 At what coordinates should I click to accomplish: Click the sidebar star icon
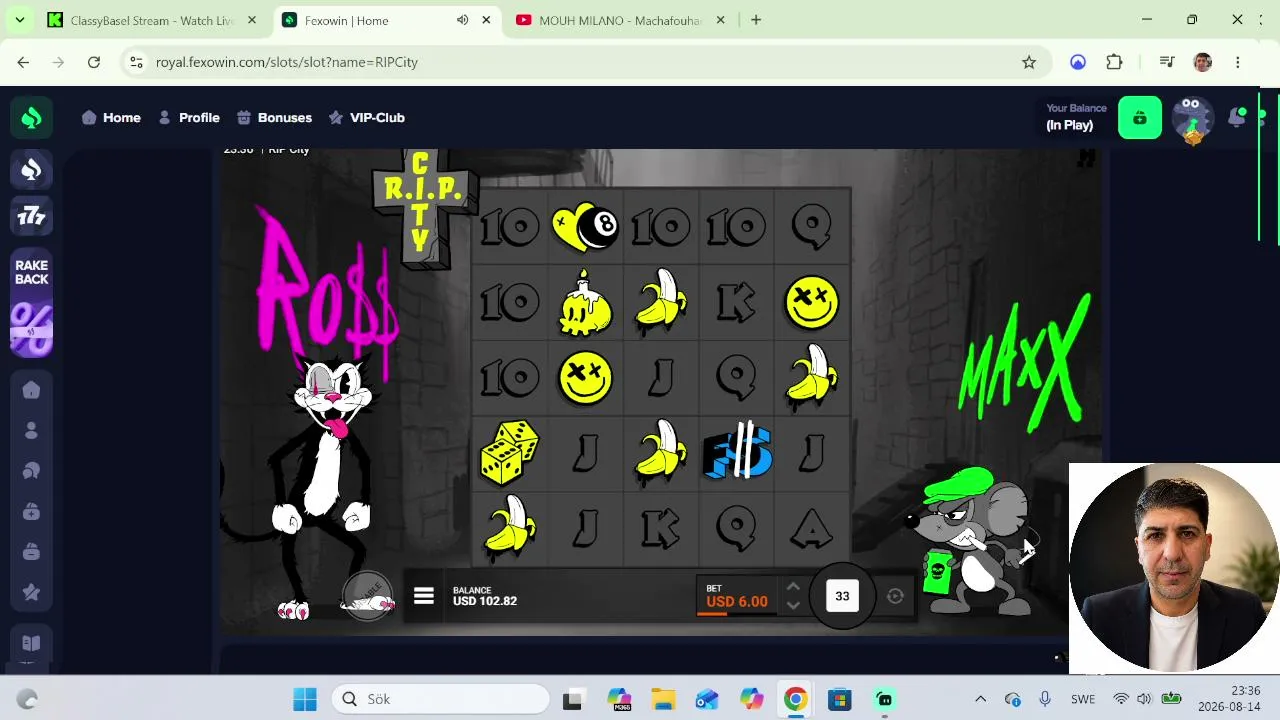(31, 592)
